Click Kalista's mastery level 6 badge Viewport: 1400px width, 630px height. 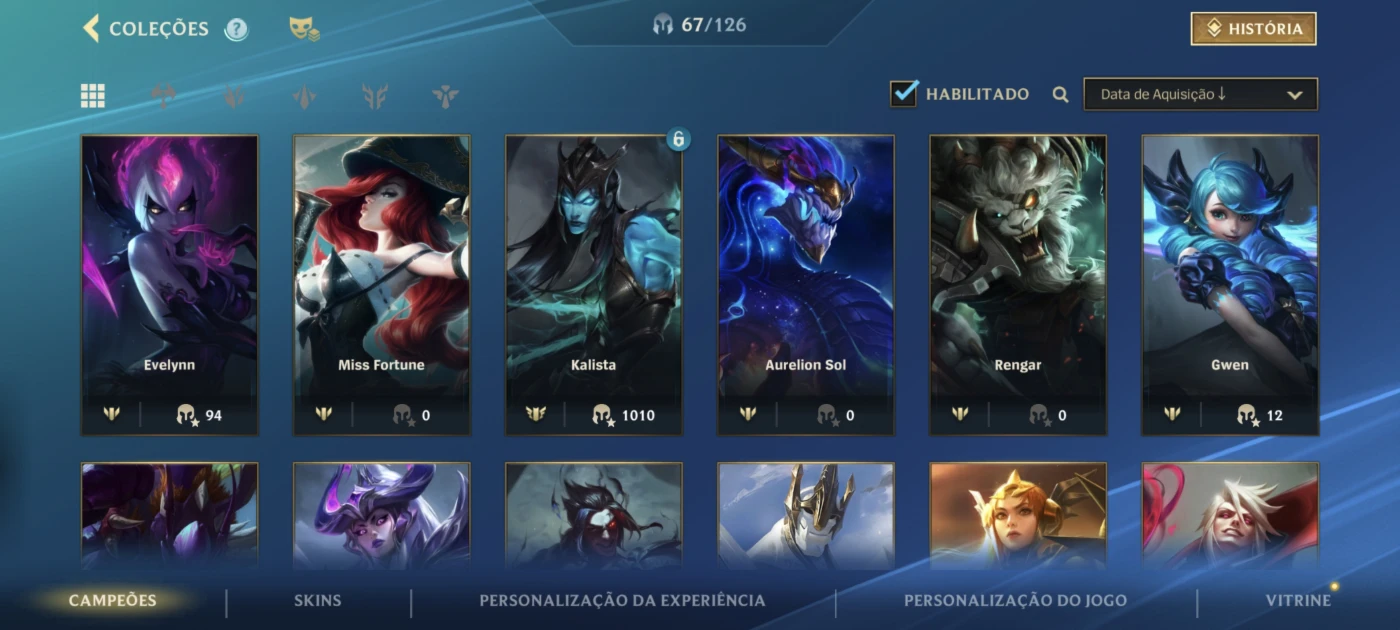point(679,139)
